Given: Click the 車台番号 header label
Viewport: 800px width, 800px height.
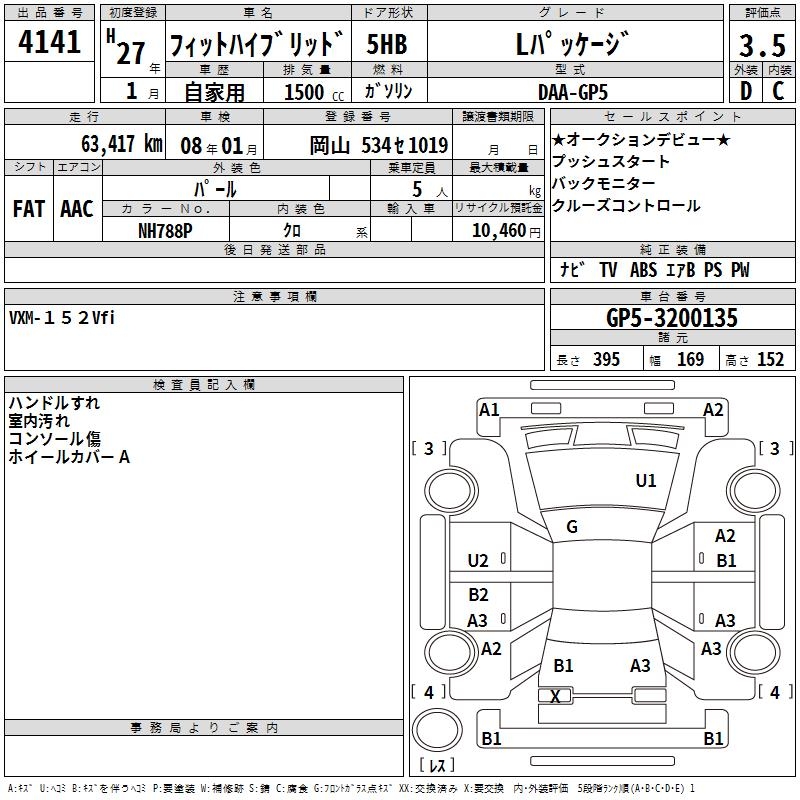Looking at the screenshot, I should (x=672, y=296).
